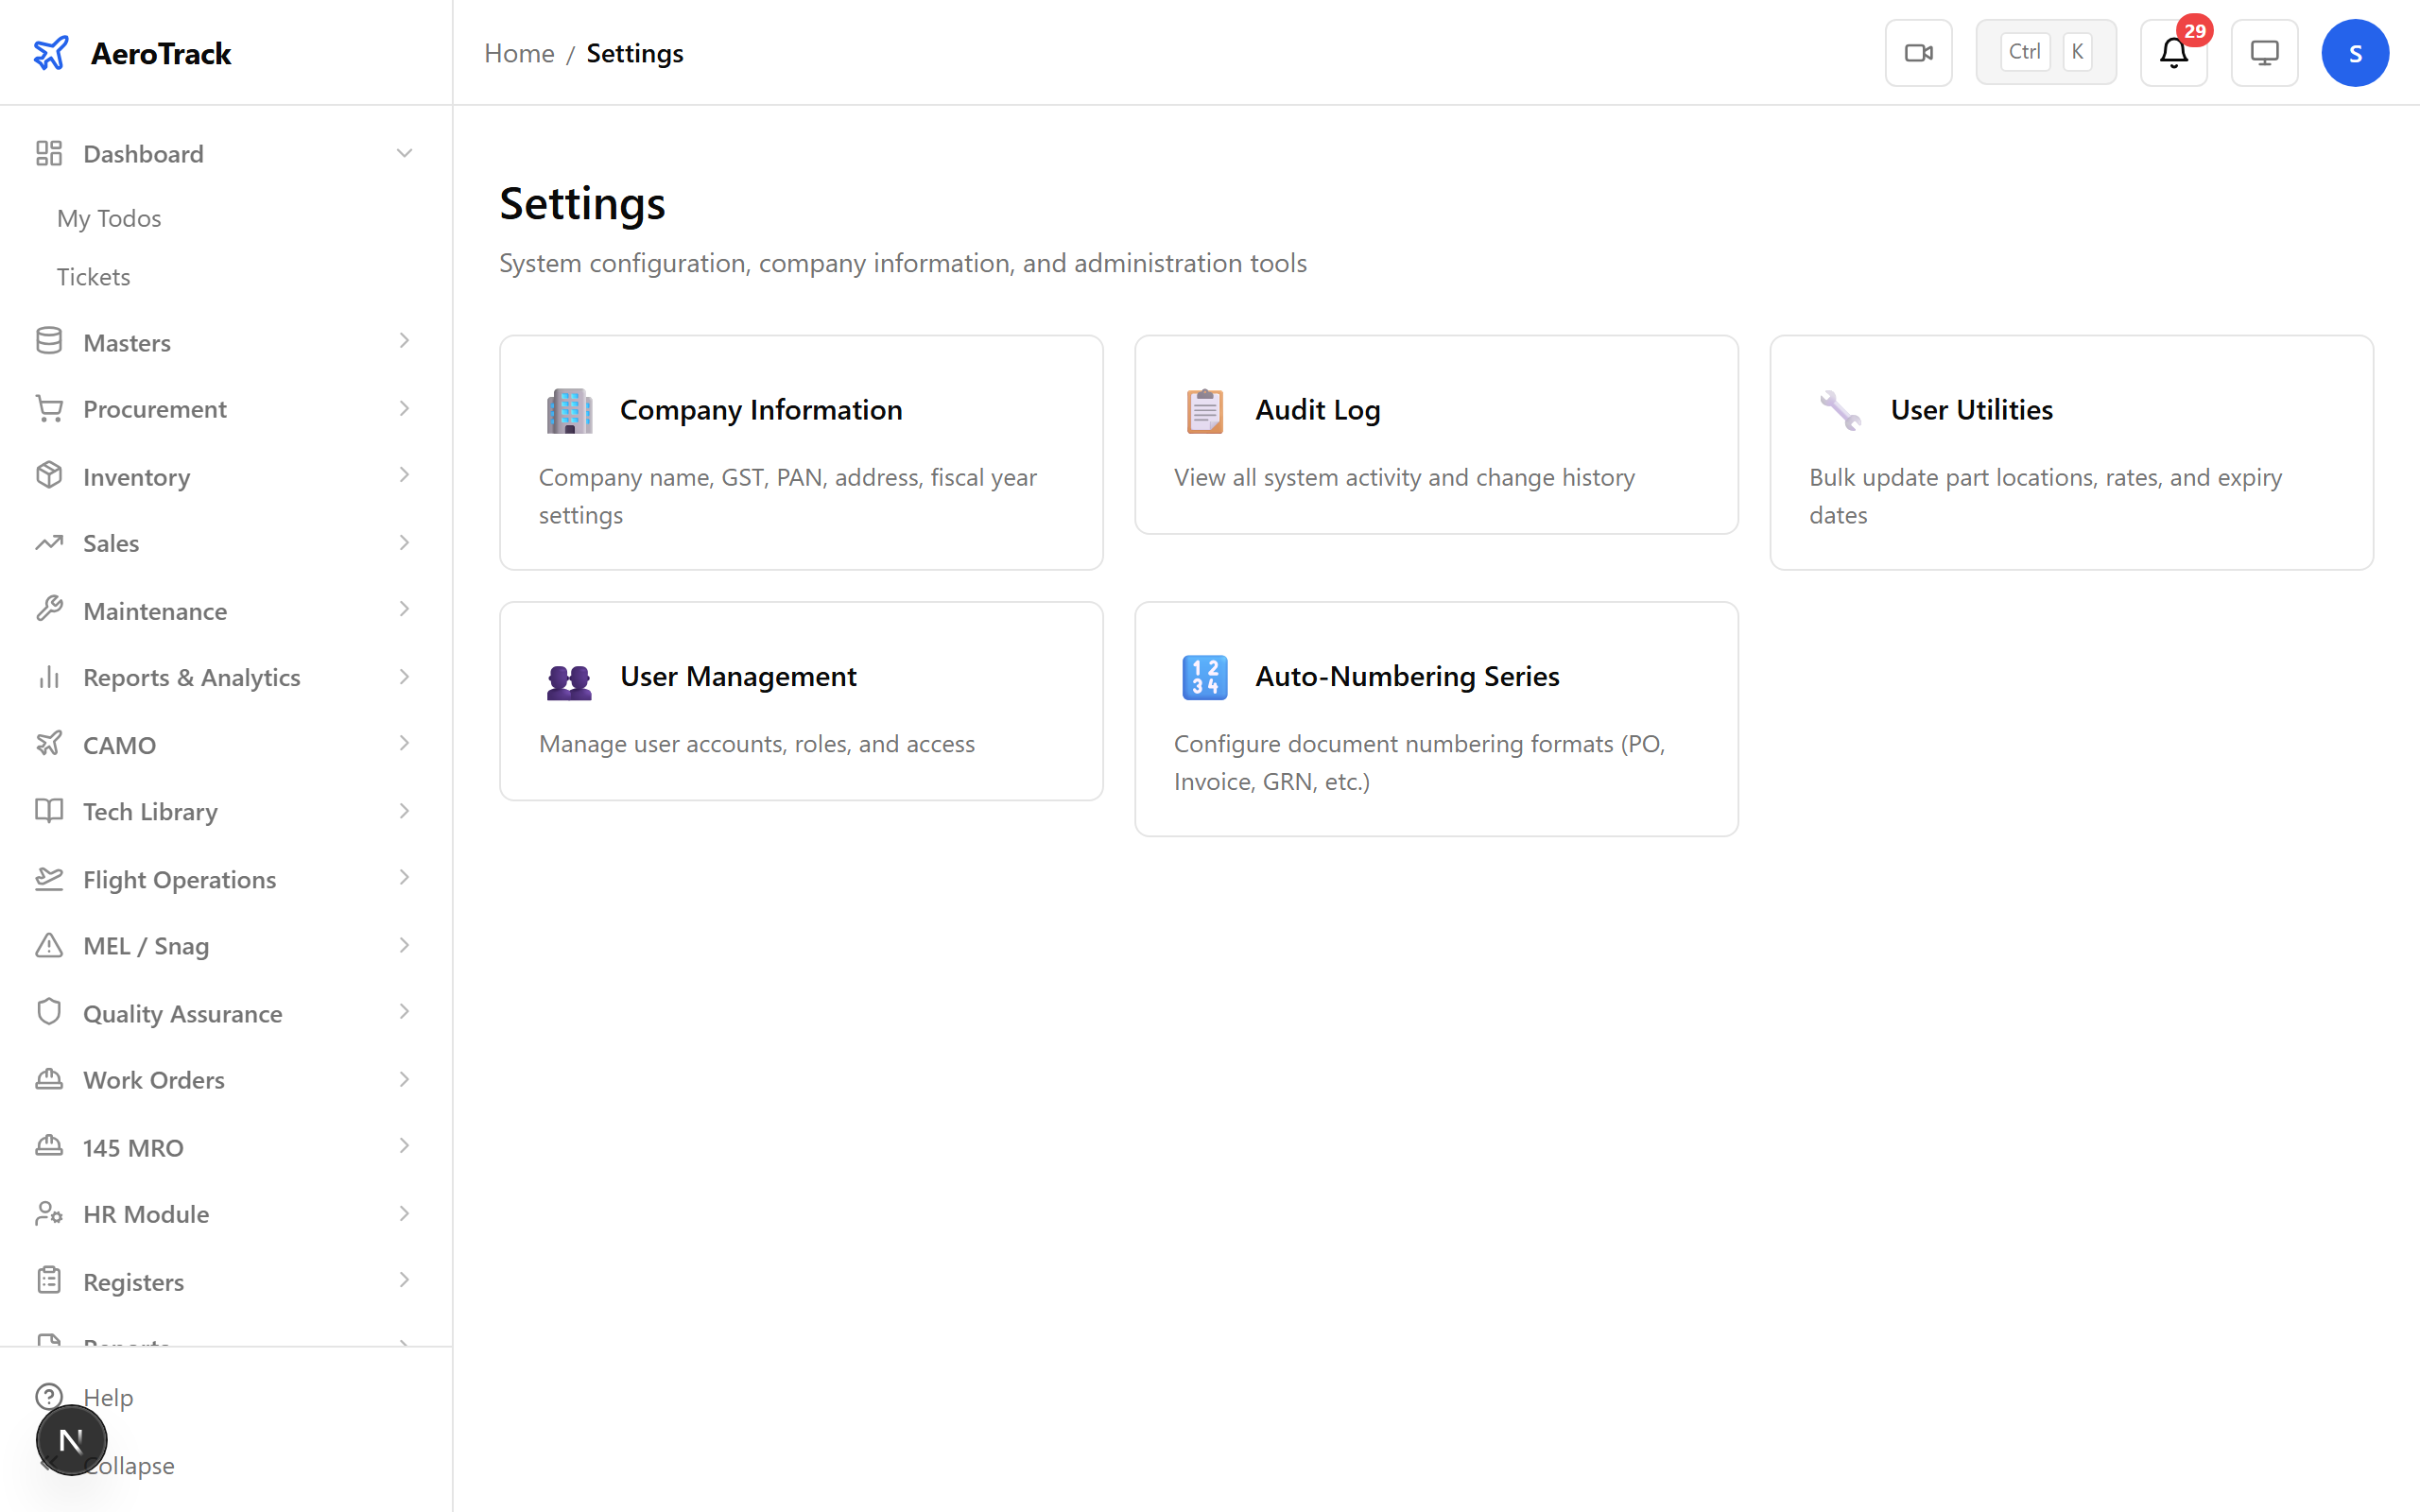Click the monitor display icon in header
This screenshot has height=1512, width=2420.
[x=2264, y=52]
